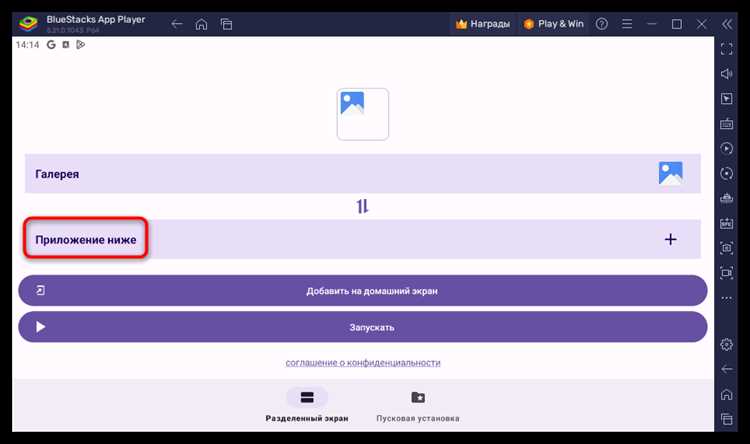Minimize the BlueStacks window
Screen dimensions: 750x444
651,24
